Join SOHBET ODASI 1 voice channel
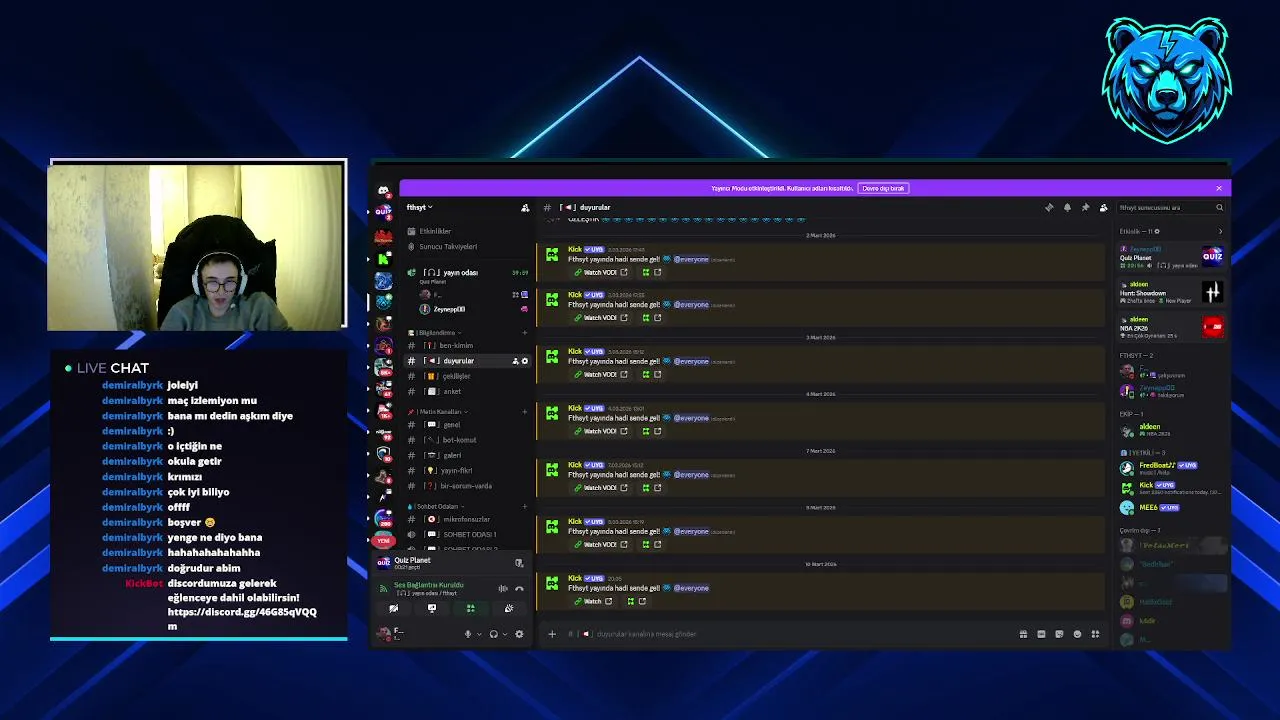 point(468,534)
